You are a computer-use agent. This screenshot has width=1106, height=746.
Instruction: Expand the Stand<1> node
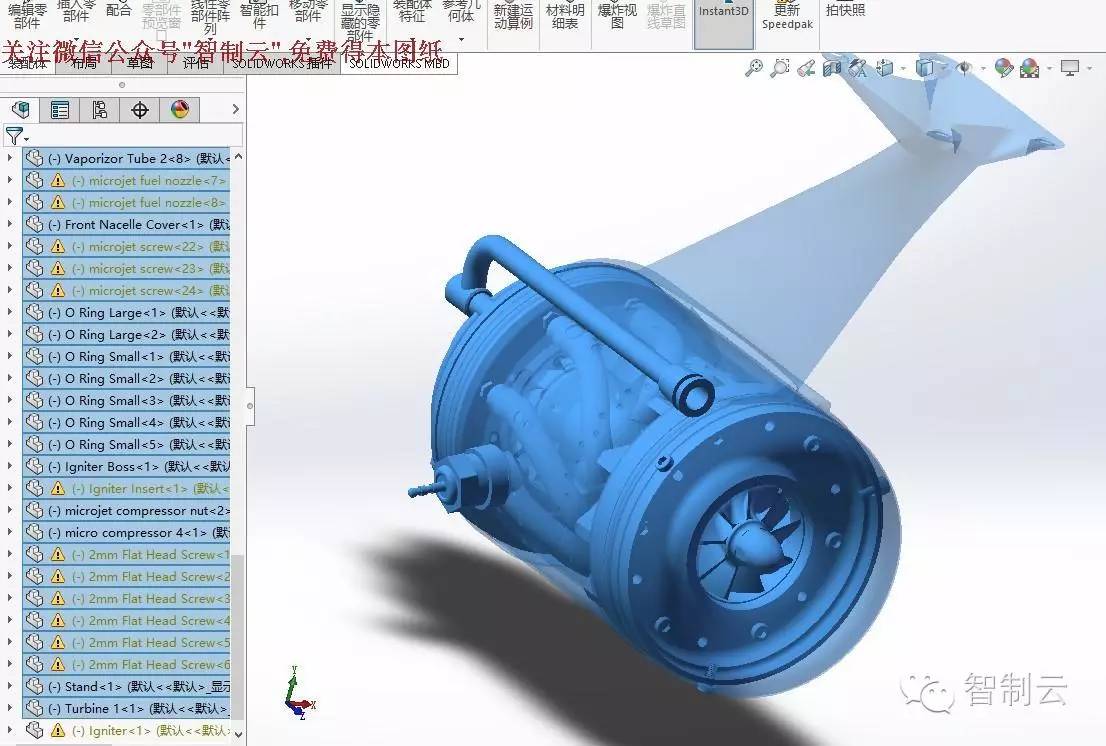point(9,687)
